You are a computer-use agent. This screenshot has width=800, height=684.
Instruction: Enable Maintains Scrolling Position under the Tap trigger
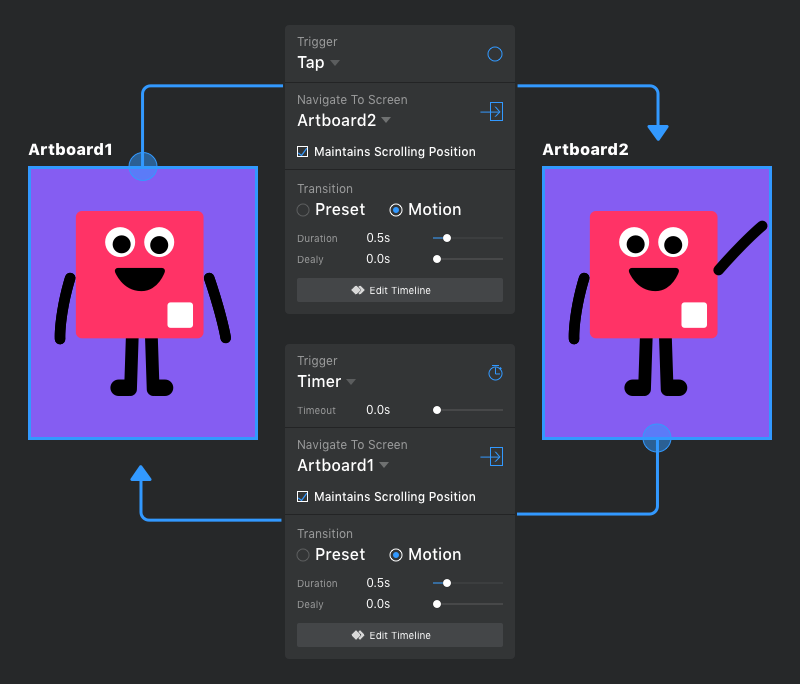pos(302,151)
